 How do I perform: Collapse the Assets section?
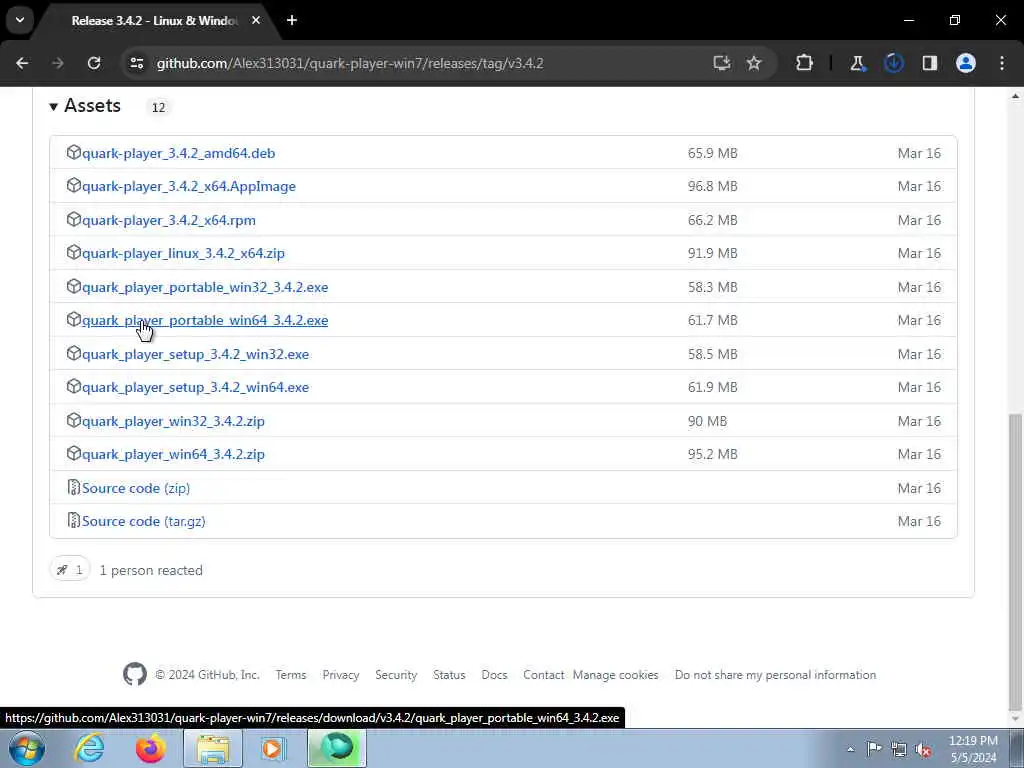85,106
